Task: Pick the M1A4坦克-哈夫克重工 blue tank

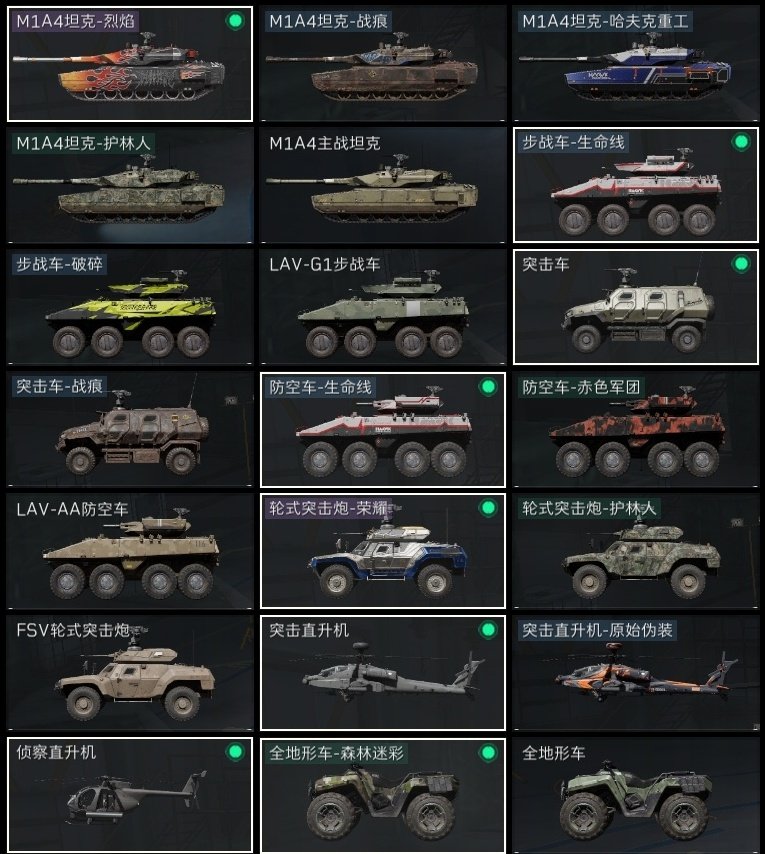Action: [x=635, y=64]
